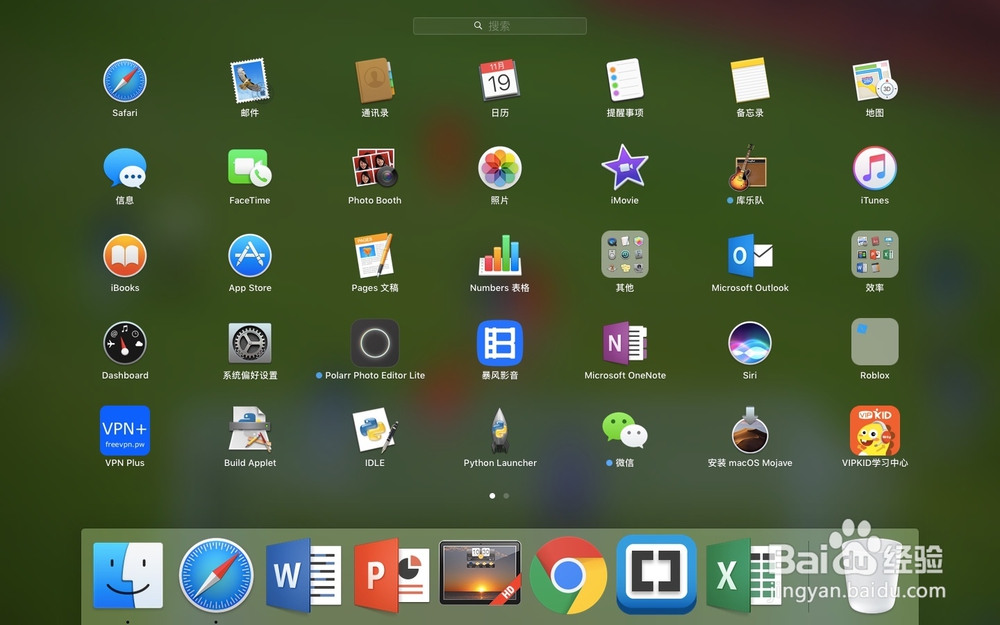Launch Photo Booth

(374, 168)
